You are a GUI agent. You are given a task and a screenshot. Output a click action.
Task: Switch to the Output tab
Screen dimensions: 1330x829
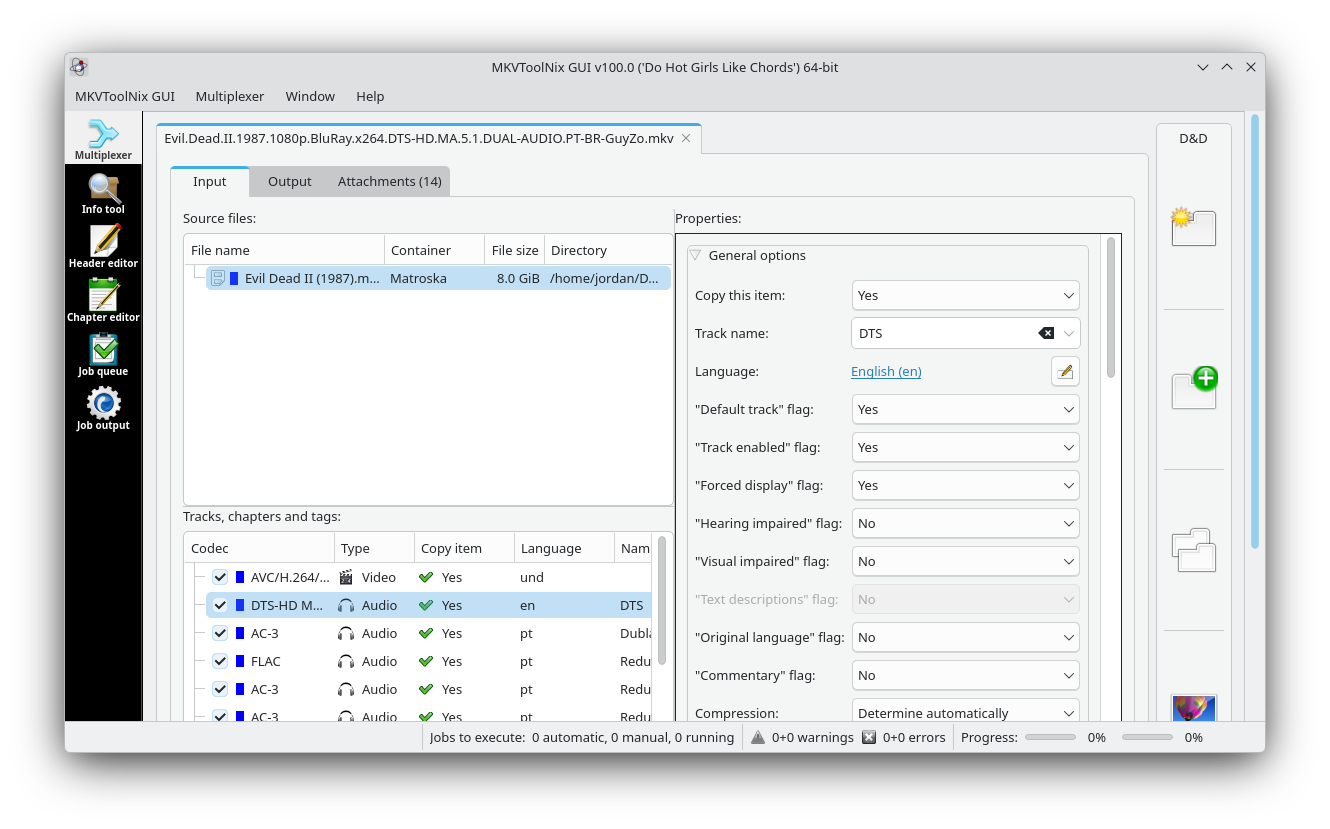(290, 181)
